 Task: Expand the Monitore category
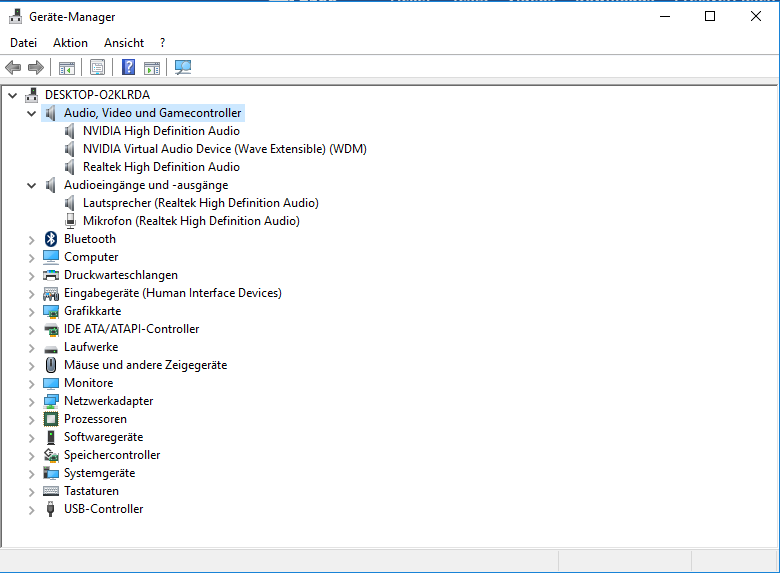point(31,384)
